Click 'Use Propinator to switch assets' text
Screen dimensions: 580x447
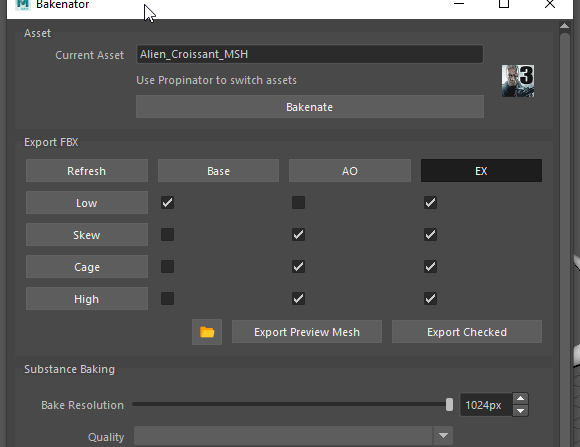click(216, 80)
